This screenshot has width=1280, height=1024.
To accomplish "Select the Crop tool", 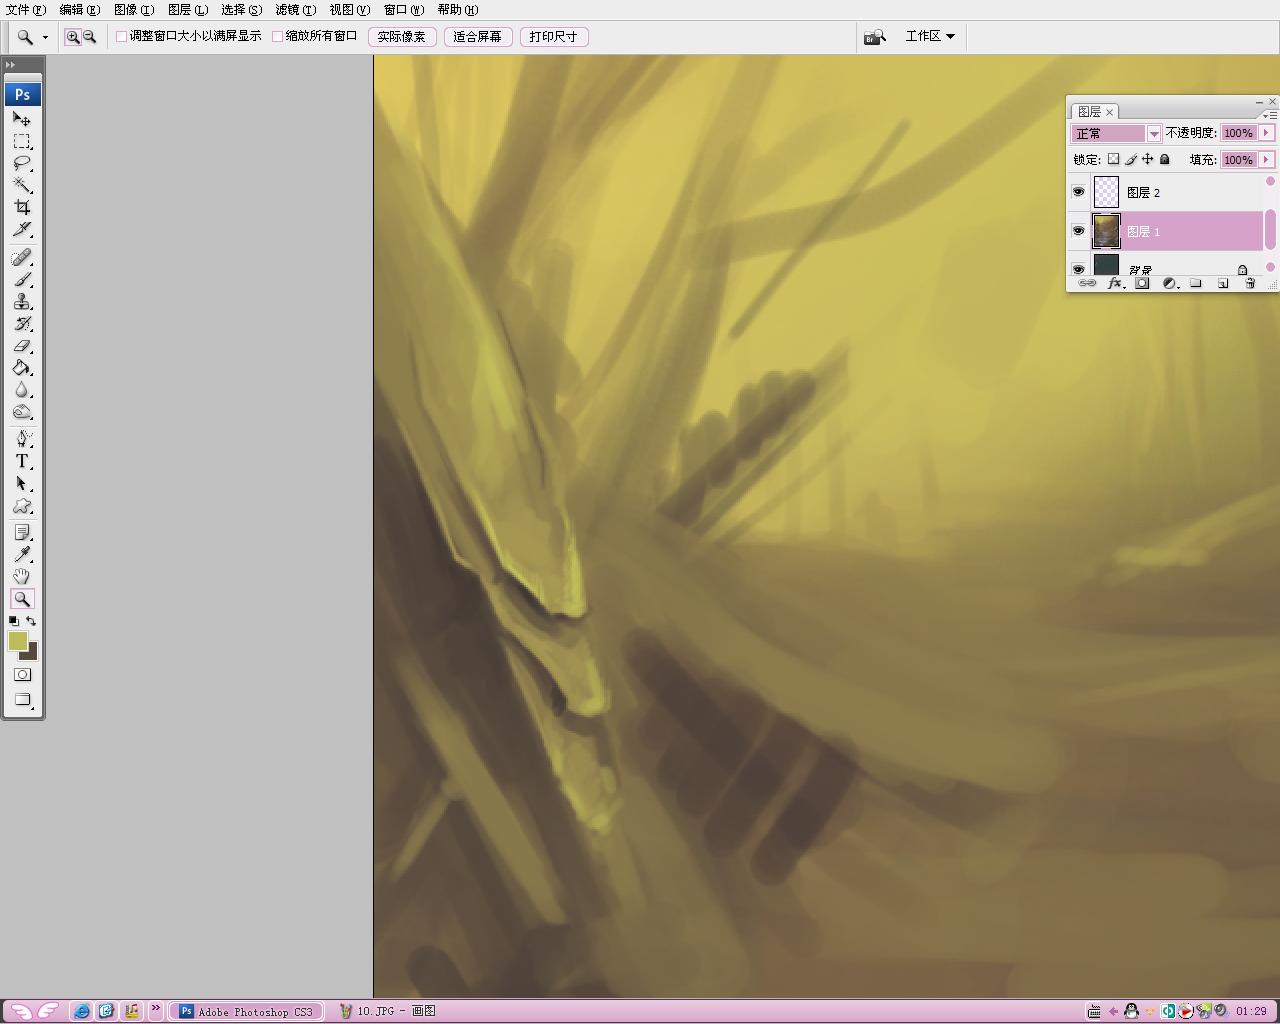I will coord(22,207).
